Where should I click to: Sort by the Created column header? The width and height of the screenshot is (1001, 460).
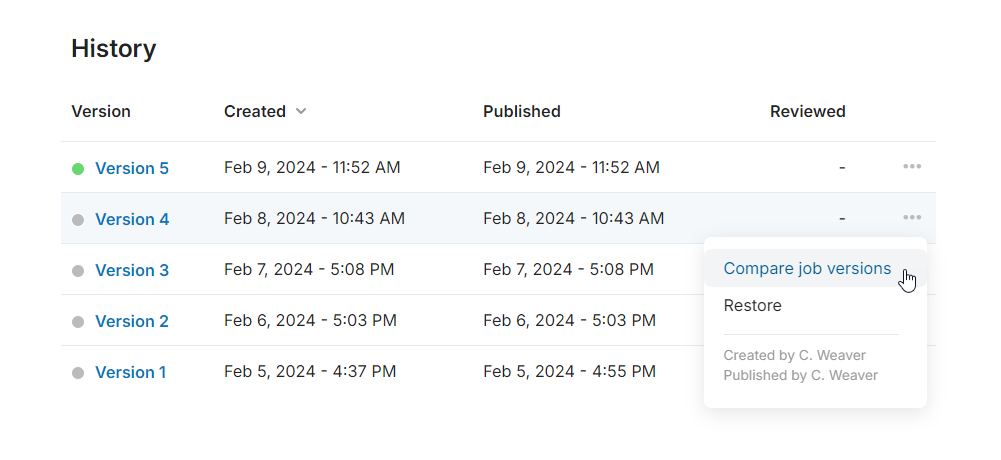(255, 112)
